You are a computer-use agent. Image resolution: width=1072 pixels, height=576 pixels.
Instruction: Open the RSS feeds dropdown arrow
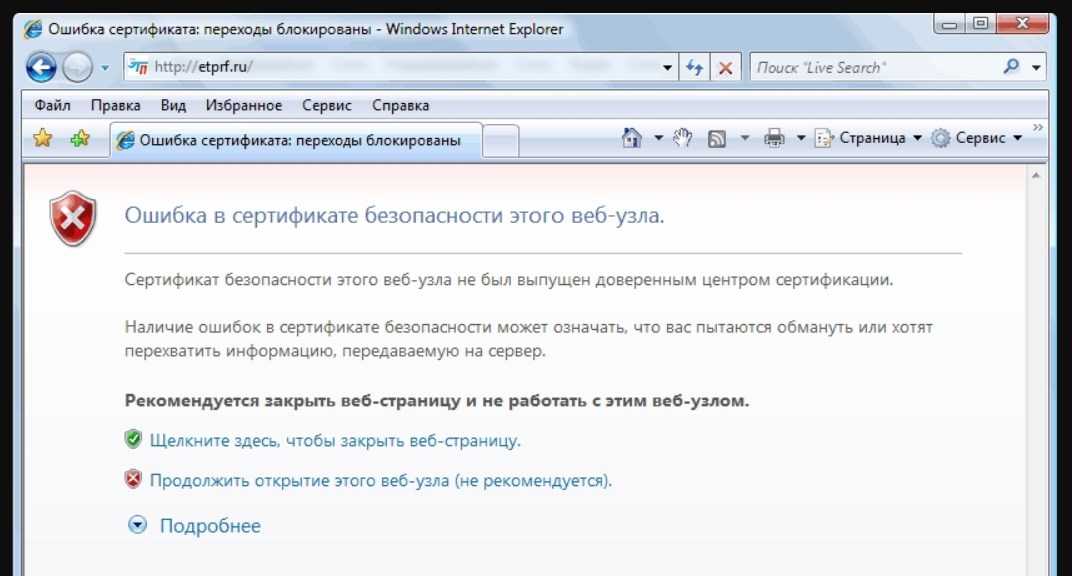pyautogui.click(x=745, y=138)
